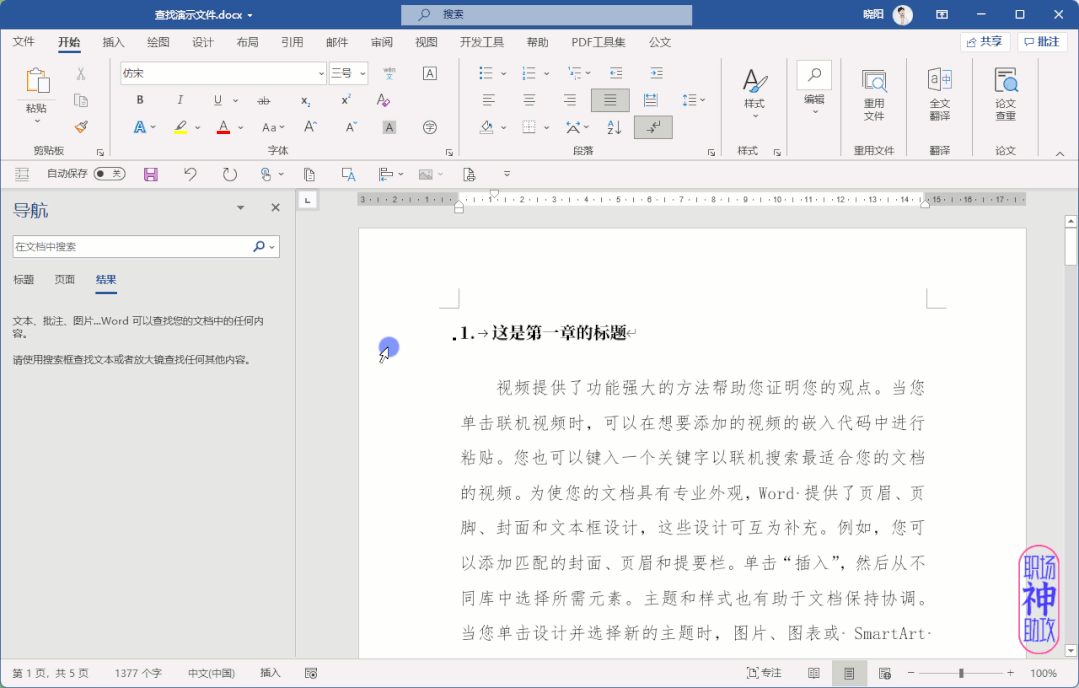Toggle underline formatting

click(217, 100)
